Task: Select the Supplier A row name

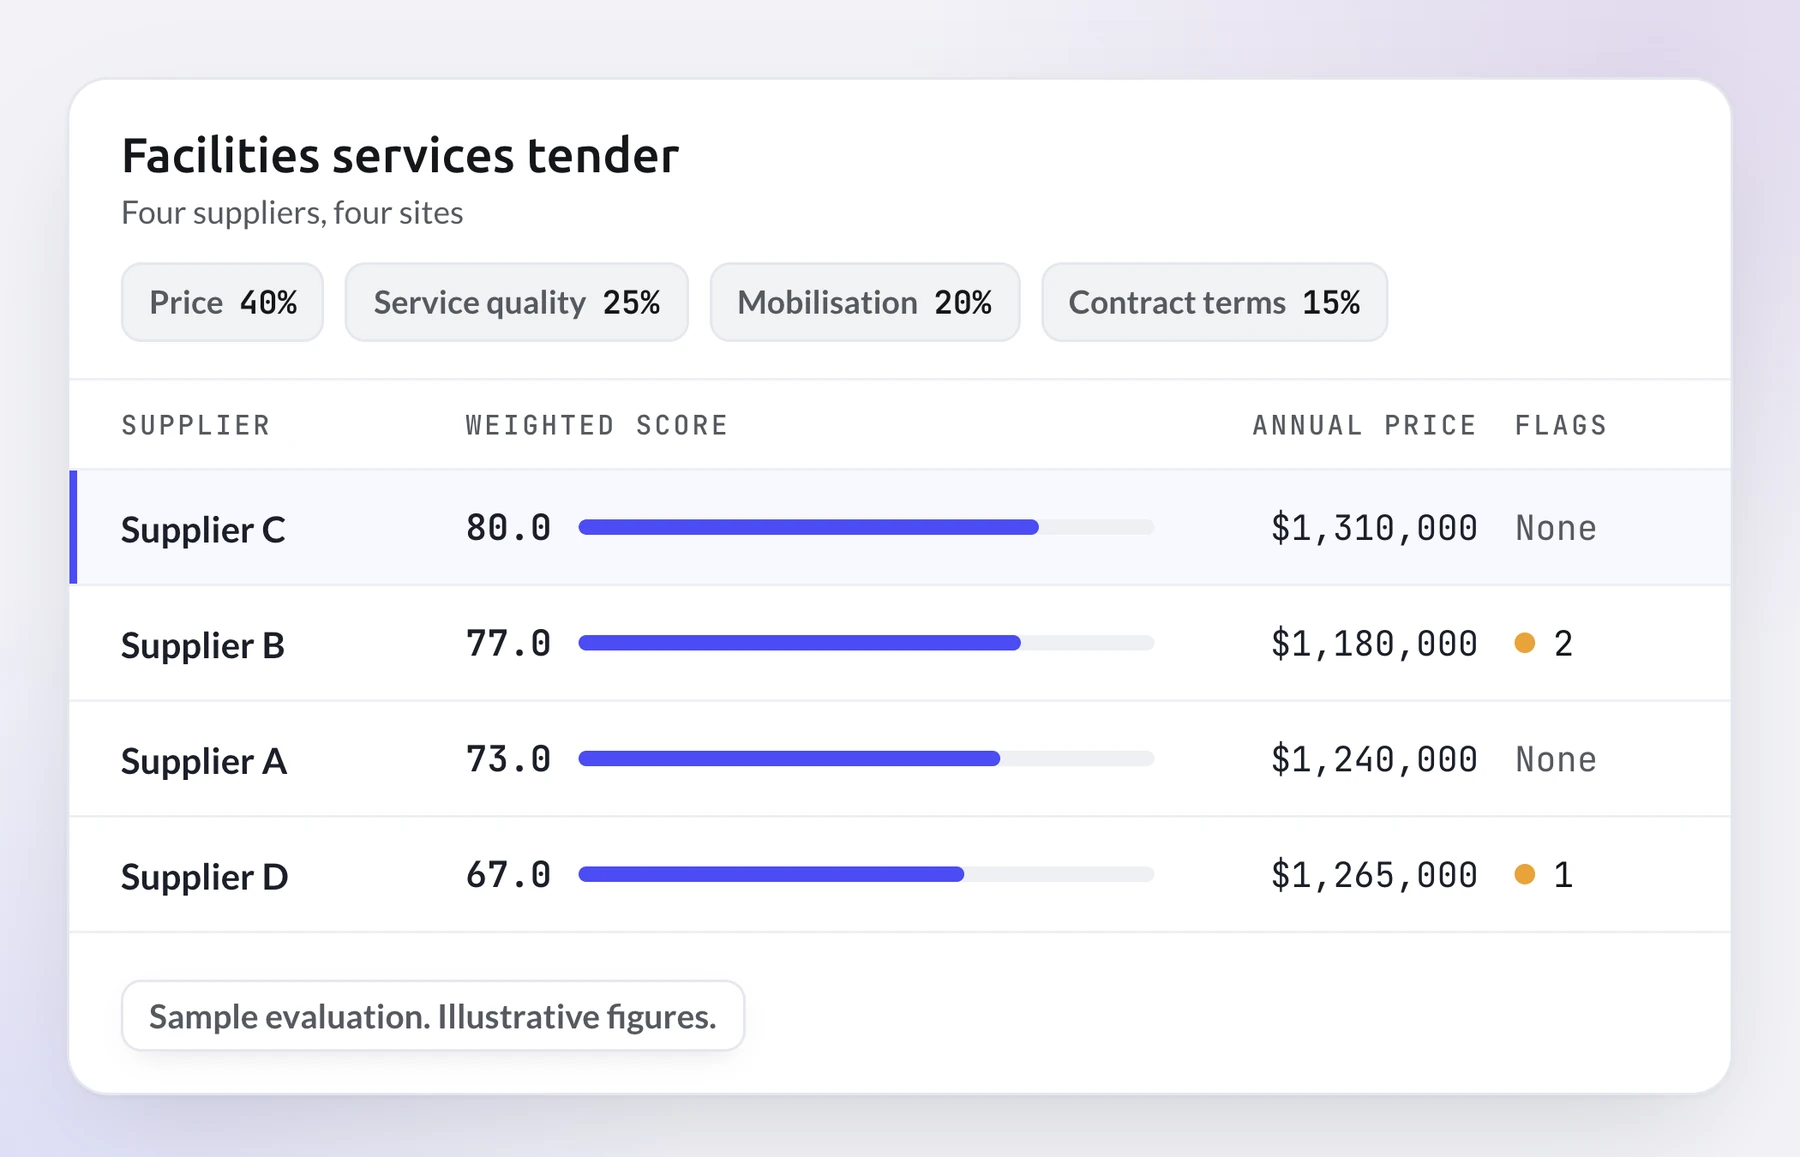Action: 204,761
